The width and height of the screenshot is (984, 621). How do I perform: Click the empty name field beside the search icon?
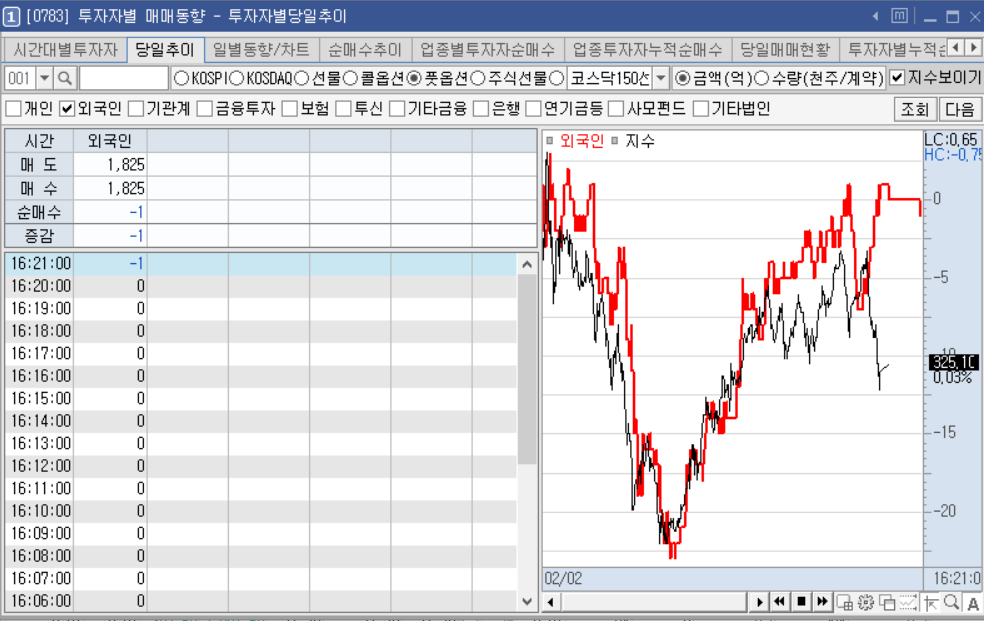[x=124, y=78]
